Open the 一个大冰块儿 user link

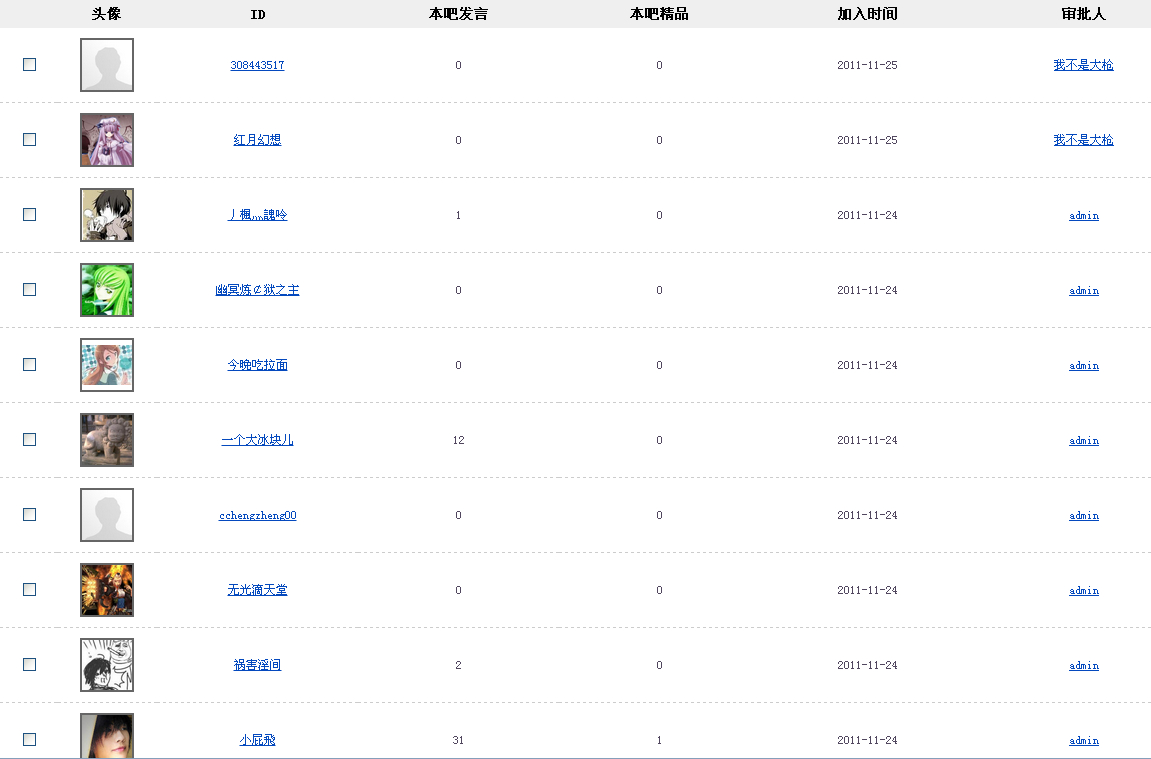point(257,440)
